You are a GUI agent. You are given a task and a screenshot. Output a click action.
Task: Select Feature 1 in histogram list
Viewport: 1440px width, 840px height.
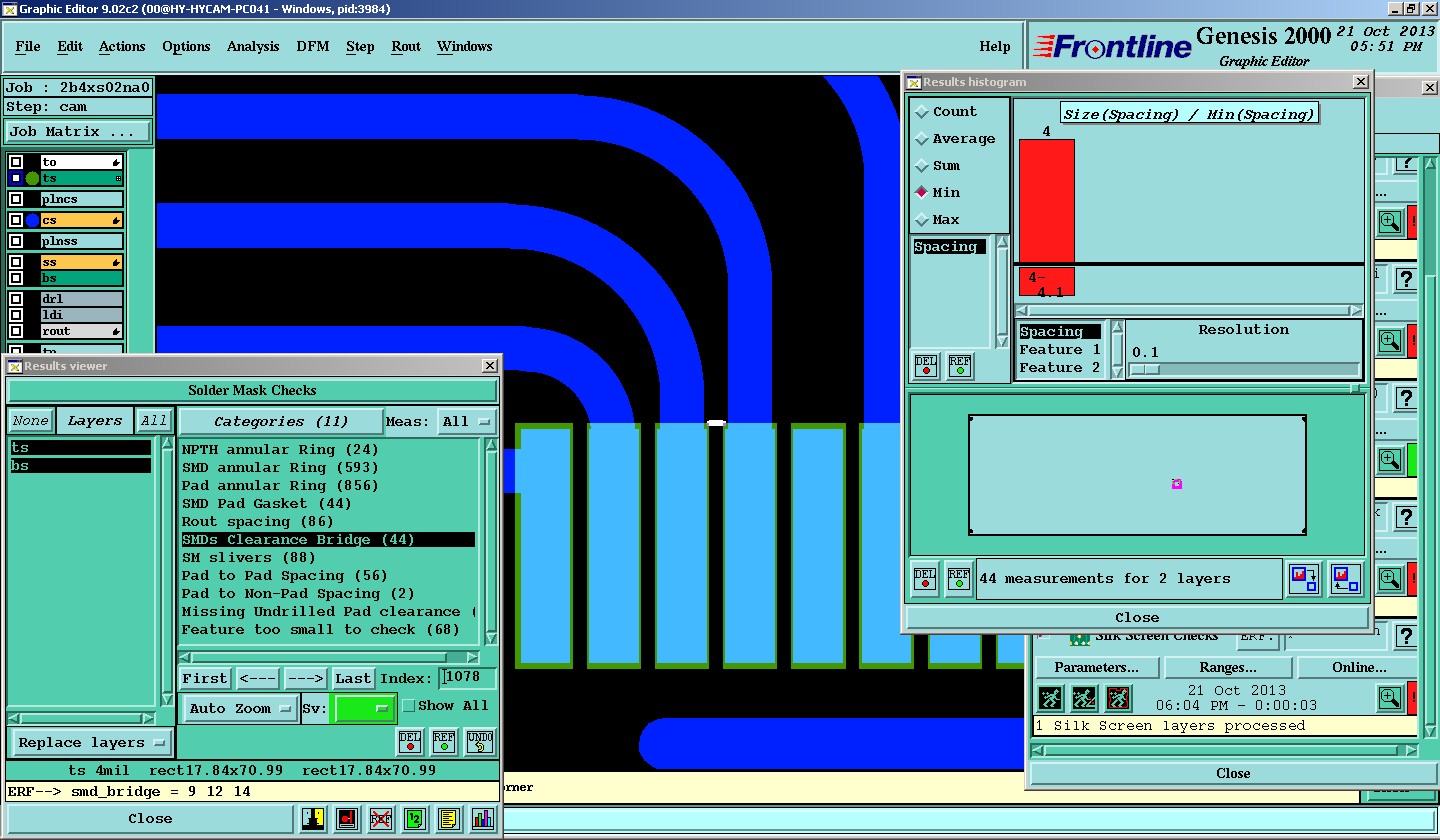coord(1060,350)
